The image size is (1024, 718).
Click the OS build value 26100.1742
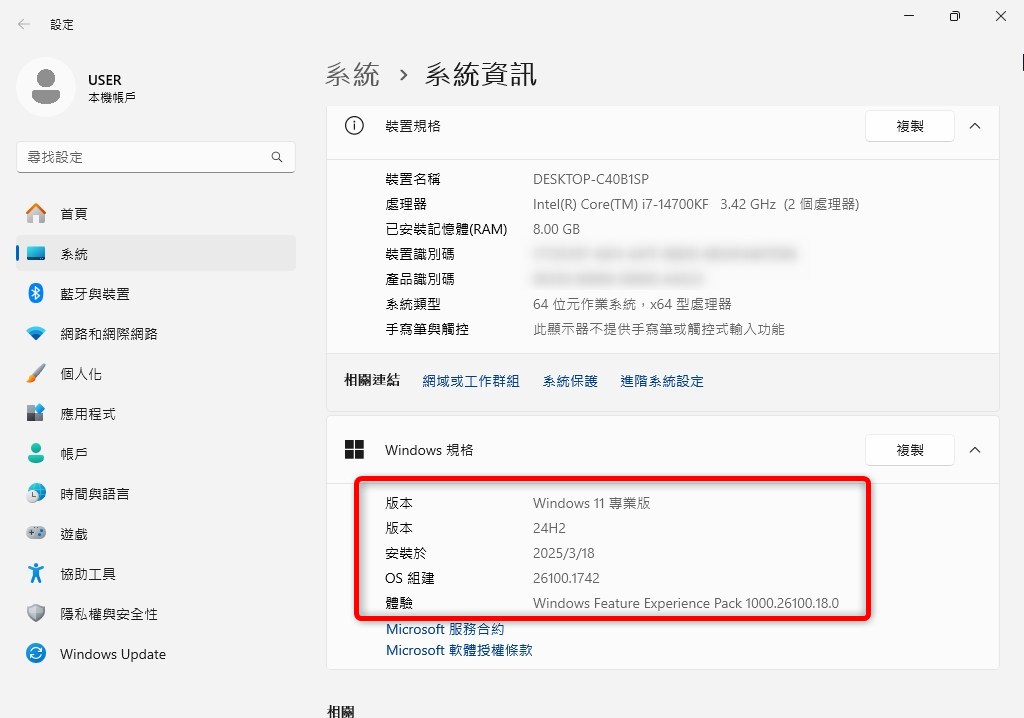tap(566, 578)
